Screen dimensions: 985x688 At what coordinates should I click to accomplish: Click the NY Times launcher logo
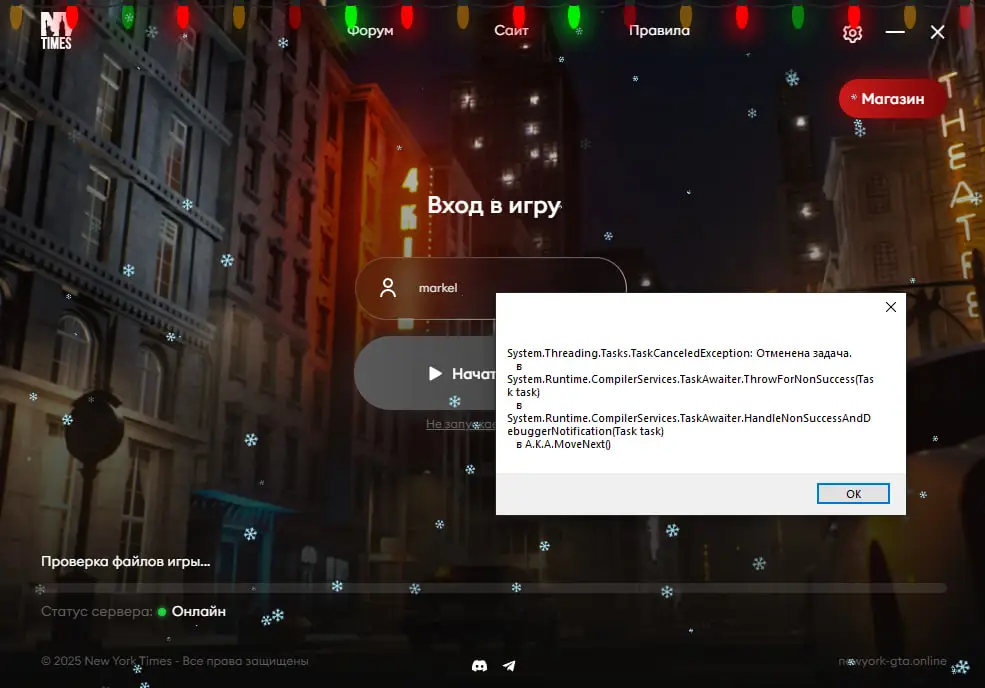(x=56, y=31)
